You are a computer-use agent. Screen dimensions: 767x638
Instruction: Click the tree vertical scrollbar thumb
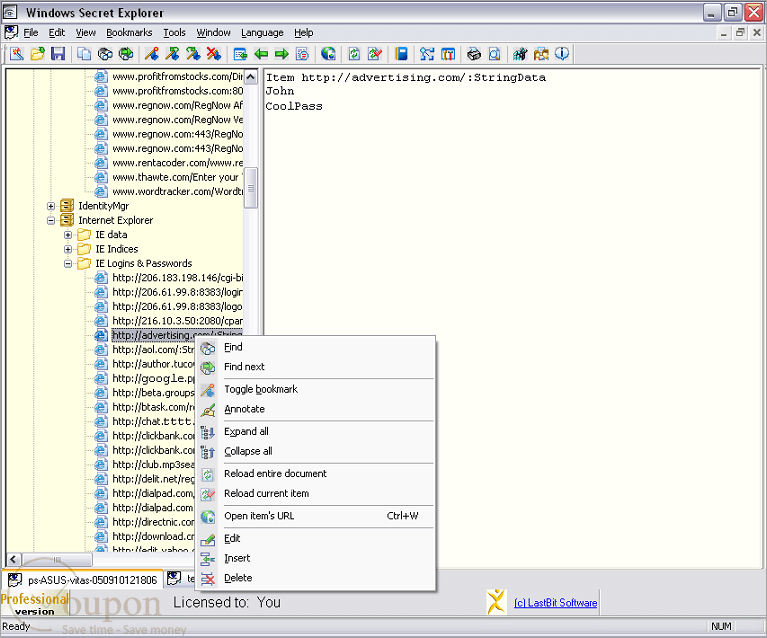(x=250, y=188)
